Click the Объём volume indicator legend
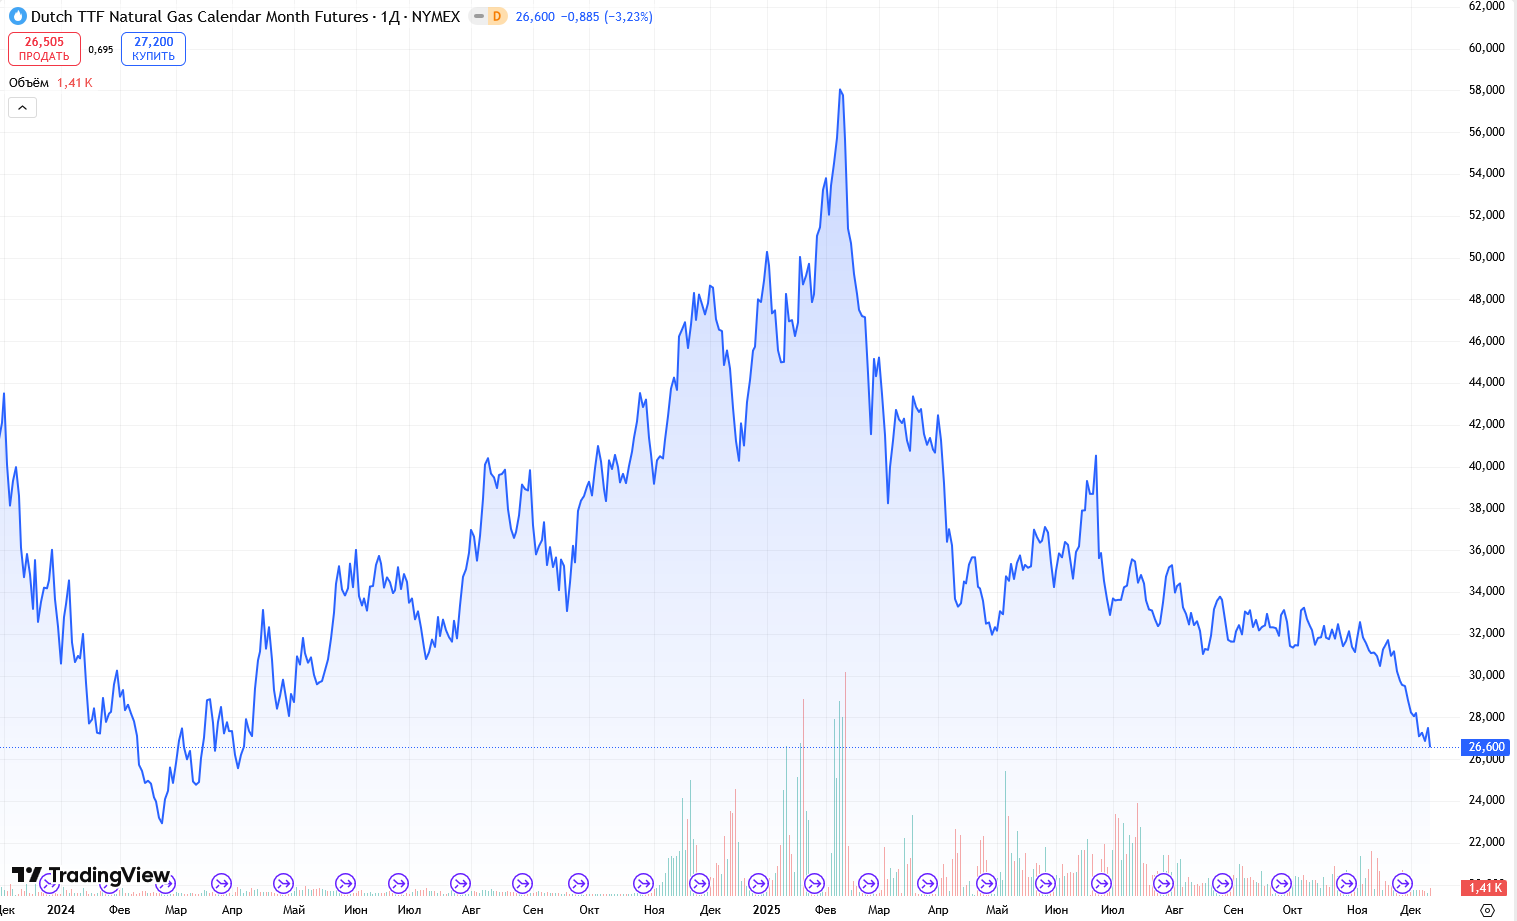The height and width of the screenshot is (921, 1517). 29,83
